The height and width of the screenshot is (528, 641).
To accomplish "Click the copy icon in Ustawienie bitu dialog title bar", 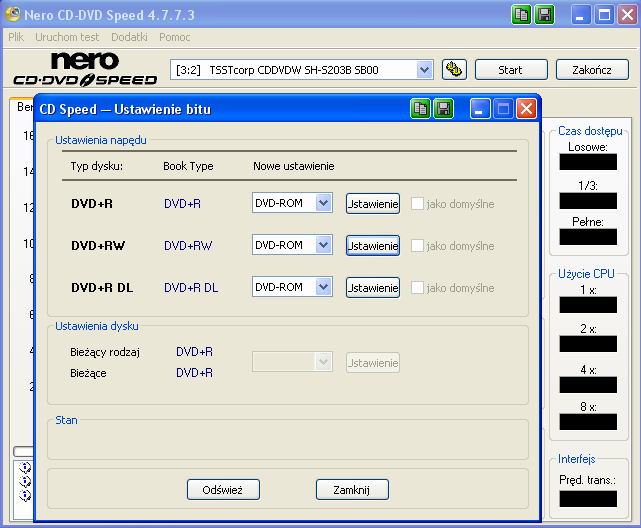I will tap(420, 109).
